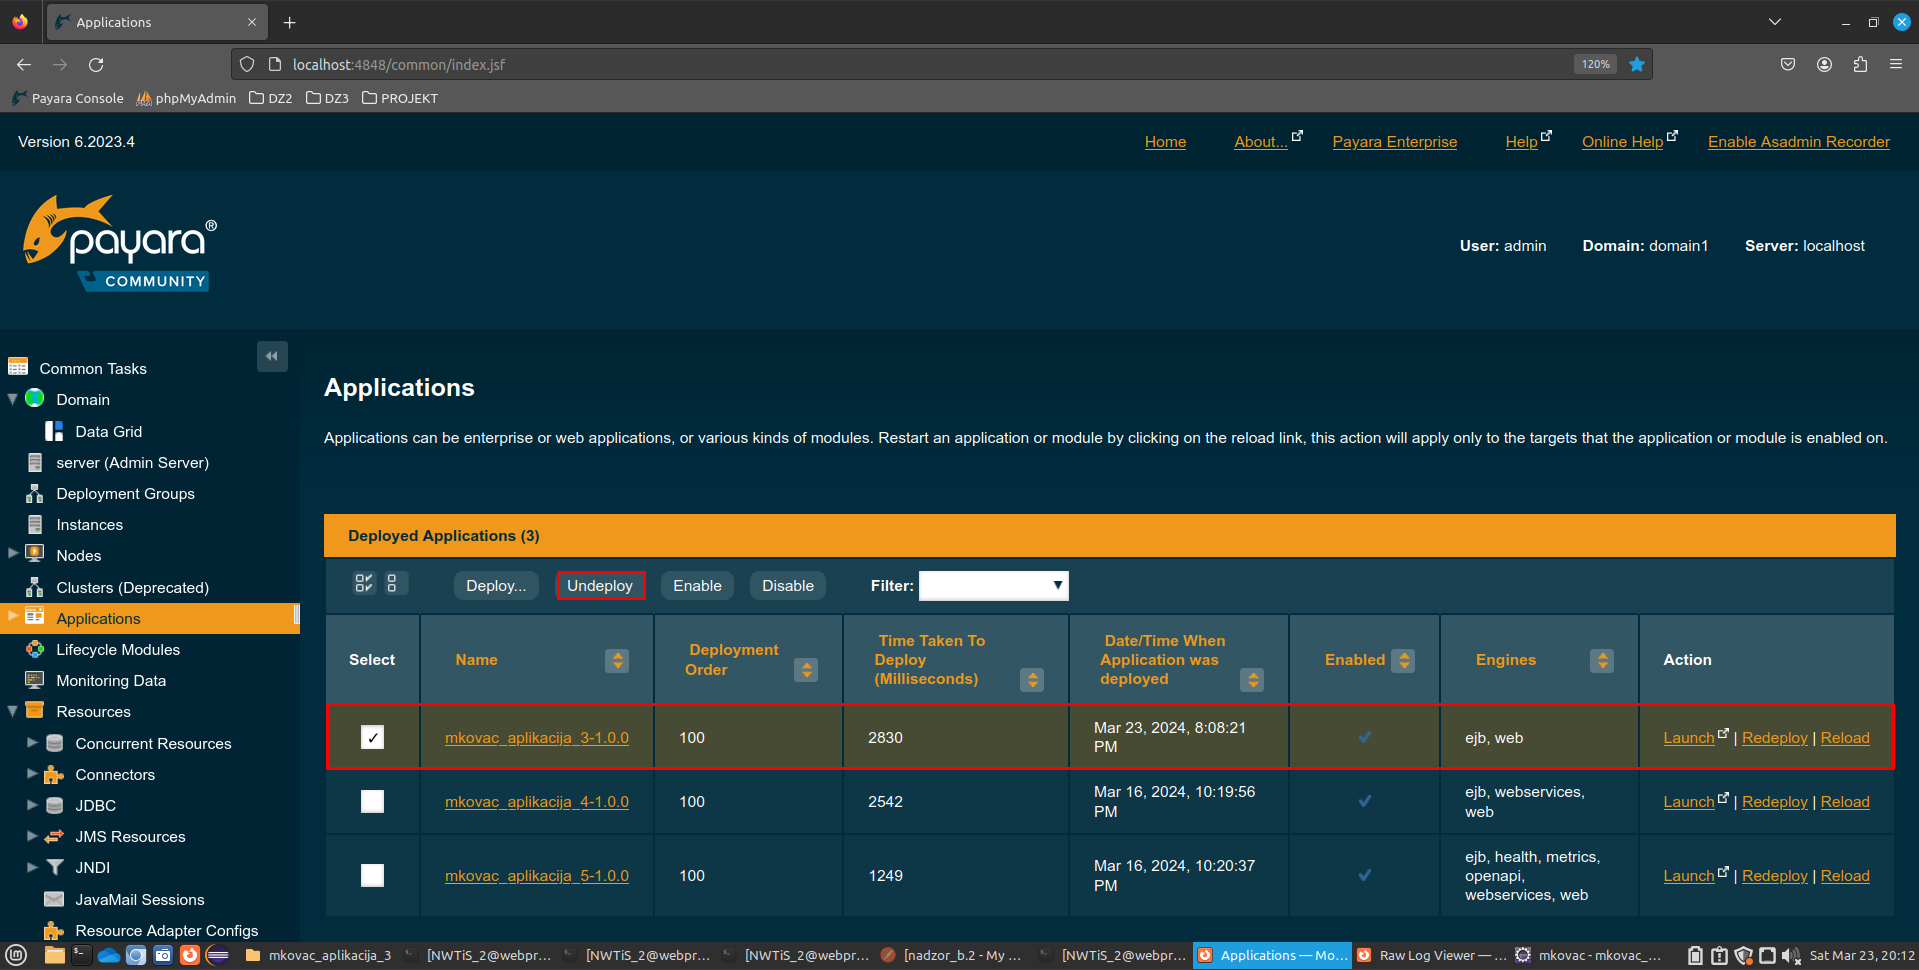Open Firefox account icon
This screenshot has width=1919, height=970.
[1824, 64]
